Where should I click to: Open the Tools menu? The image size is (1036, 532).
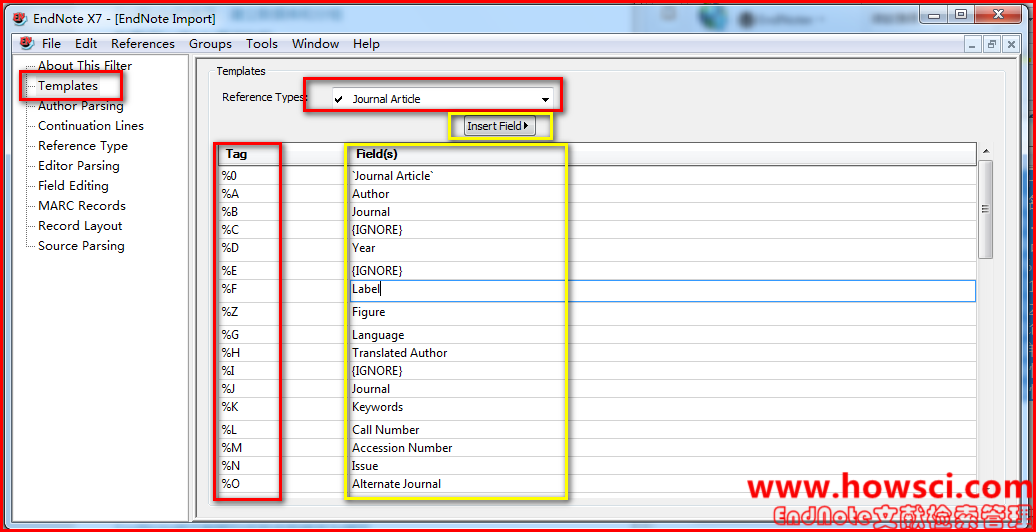coord(262,44)
